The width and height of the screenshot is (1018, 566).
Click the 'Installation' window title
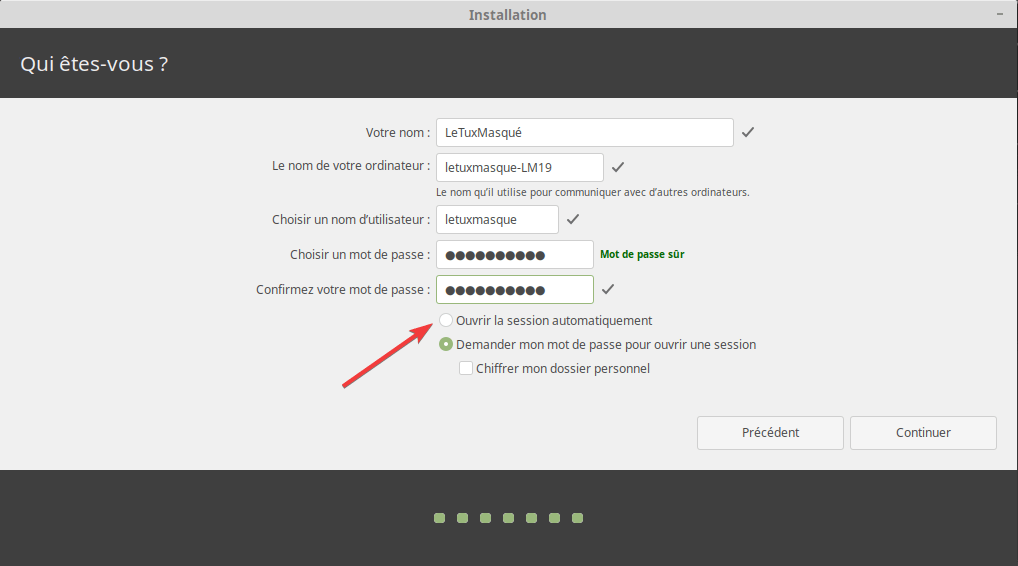pos(508,15)
